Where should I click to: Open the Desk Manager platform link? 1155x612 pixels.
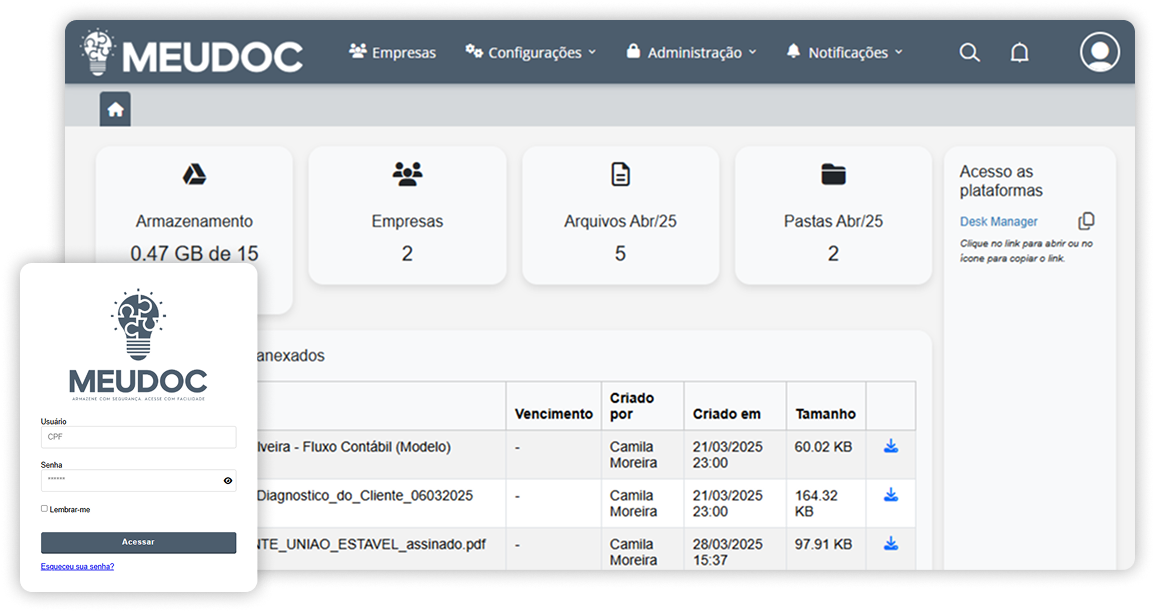coord(998,222)
